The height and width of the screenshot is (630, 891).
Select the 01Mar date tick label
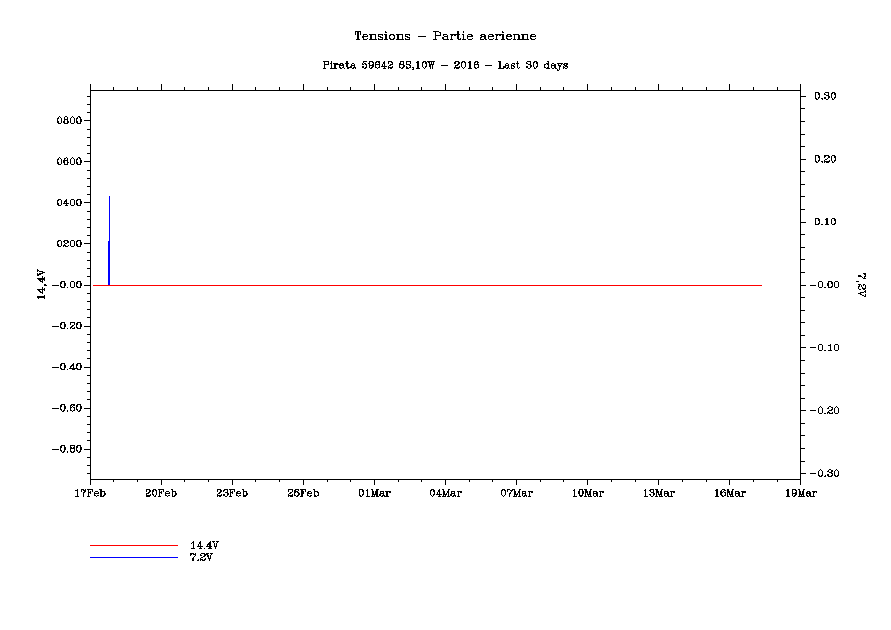click(374, 493)
